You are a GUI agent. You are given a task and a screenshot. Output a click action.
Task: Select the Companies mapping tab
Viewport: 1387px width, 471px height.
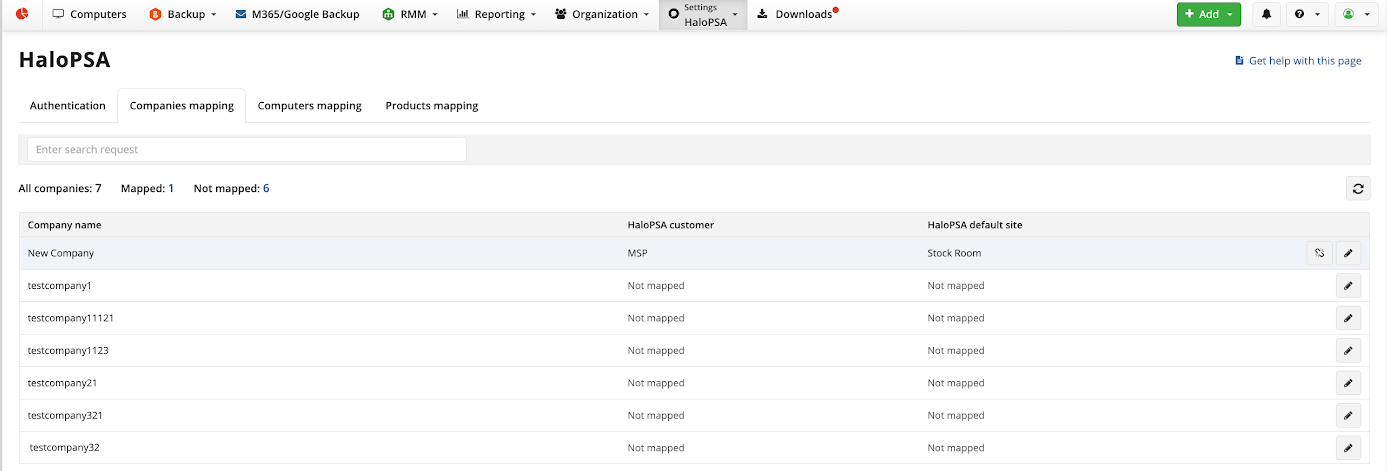pos(182,106)
